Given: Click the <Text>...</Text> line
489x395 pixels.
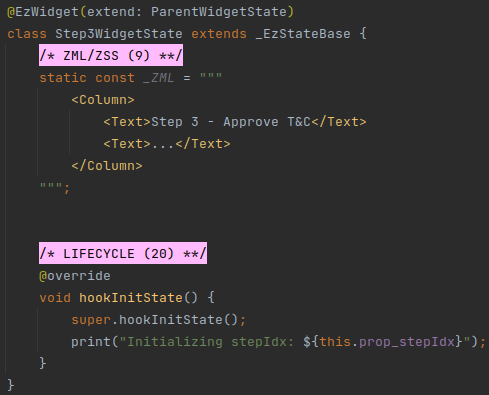Looking at the screenshot, I should [x=167, y=144].
